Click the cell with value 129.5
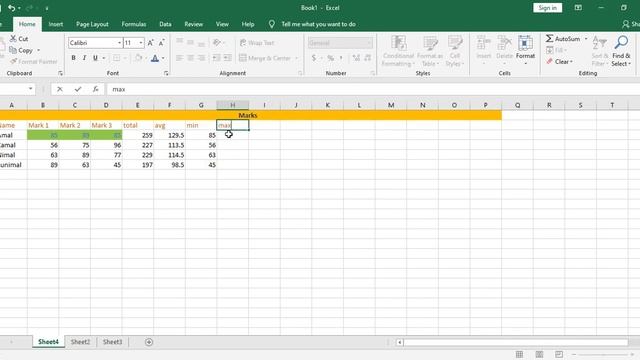 [169, 135]
